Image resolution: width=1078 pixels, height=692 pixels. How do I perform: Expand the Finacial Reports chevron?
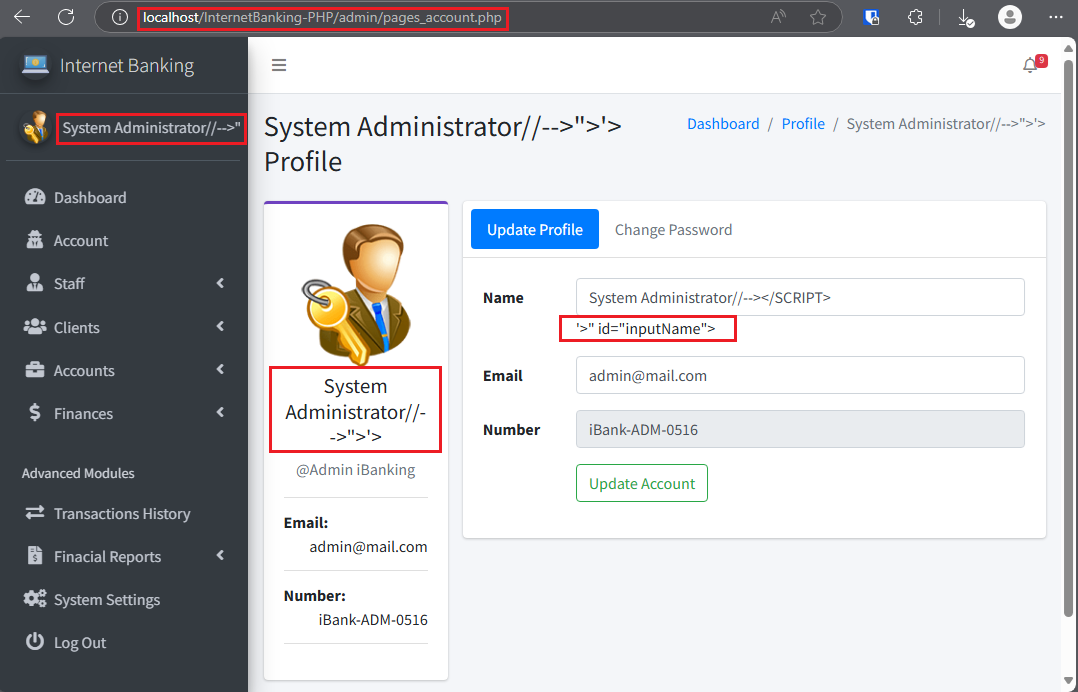[x=220, y=555]
